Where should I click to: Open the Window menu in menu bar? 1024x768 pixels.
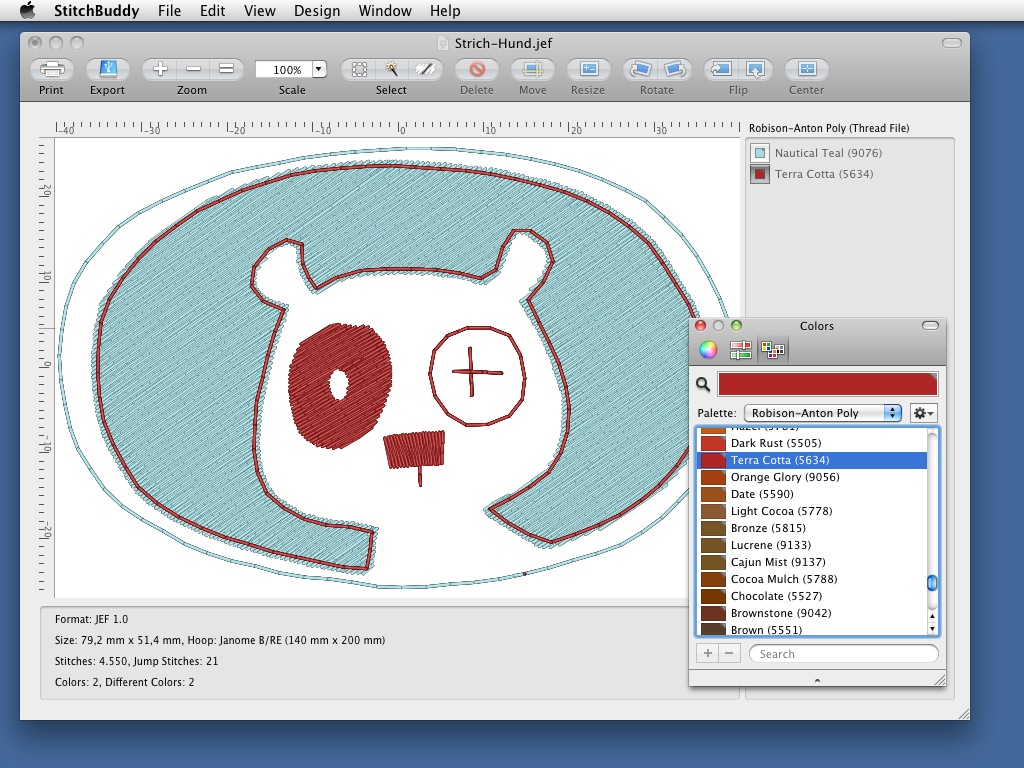click(x=385, y=11)
